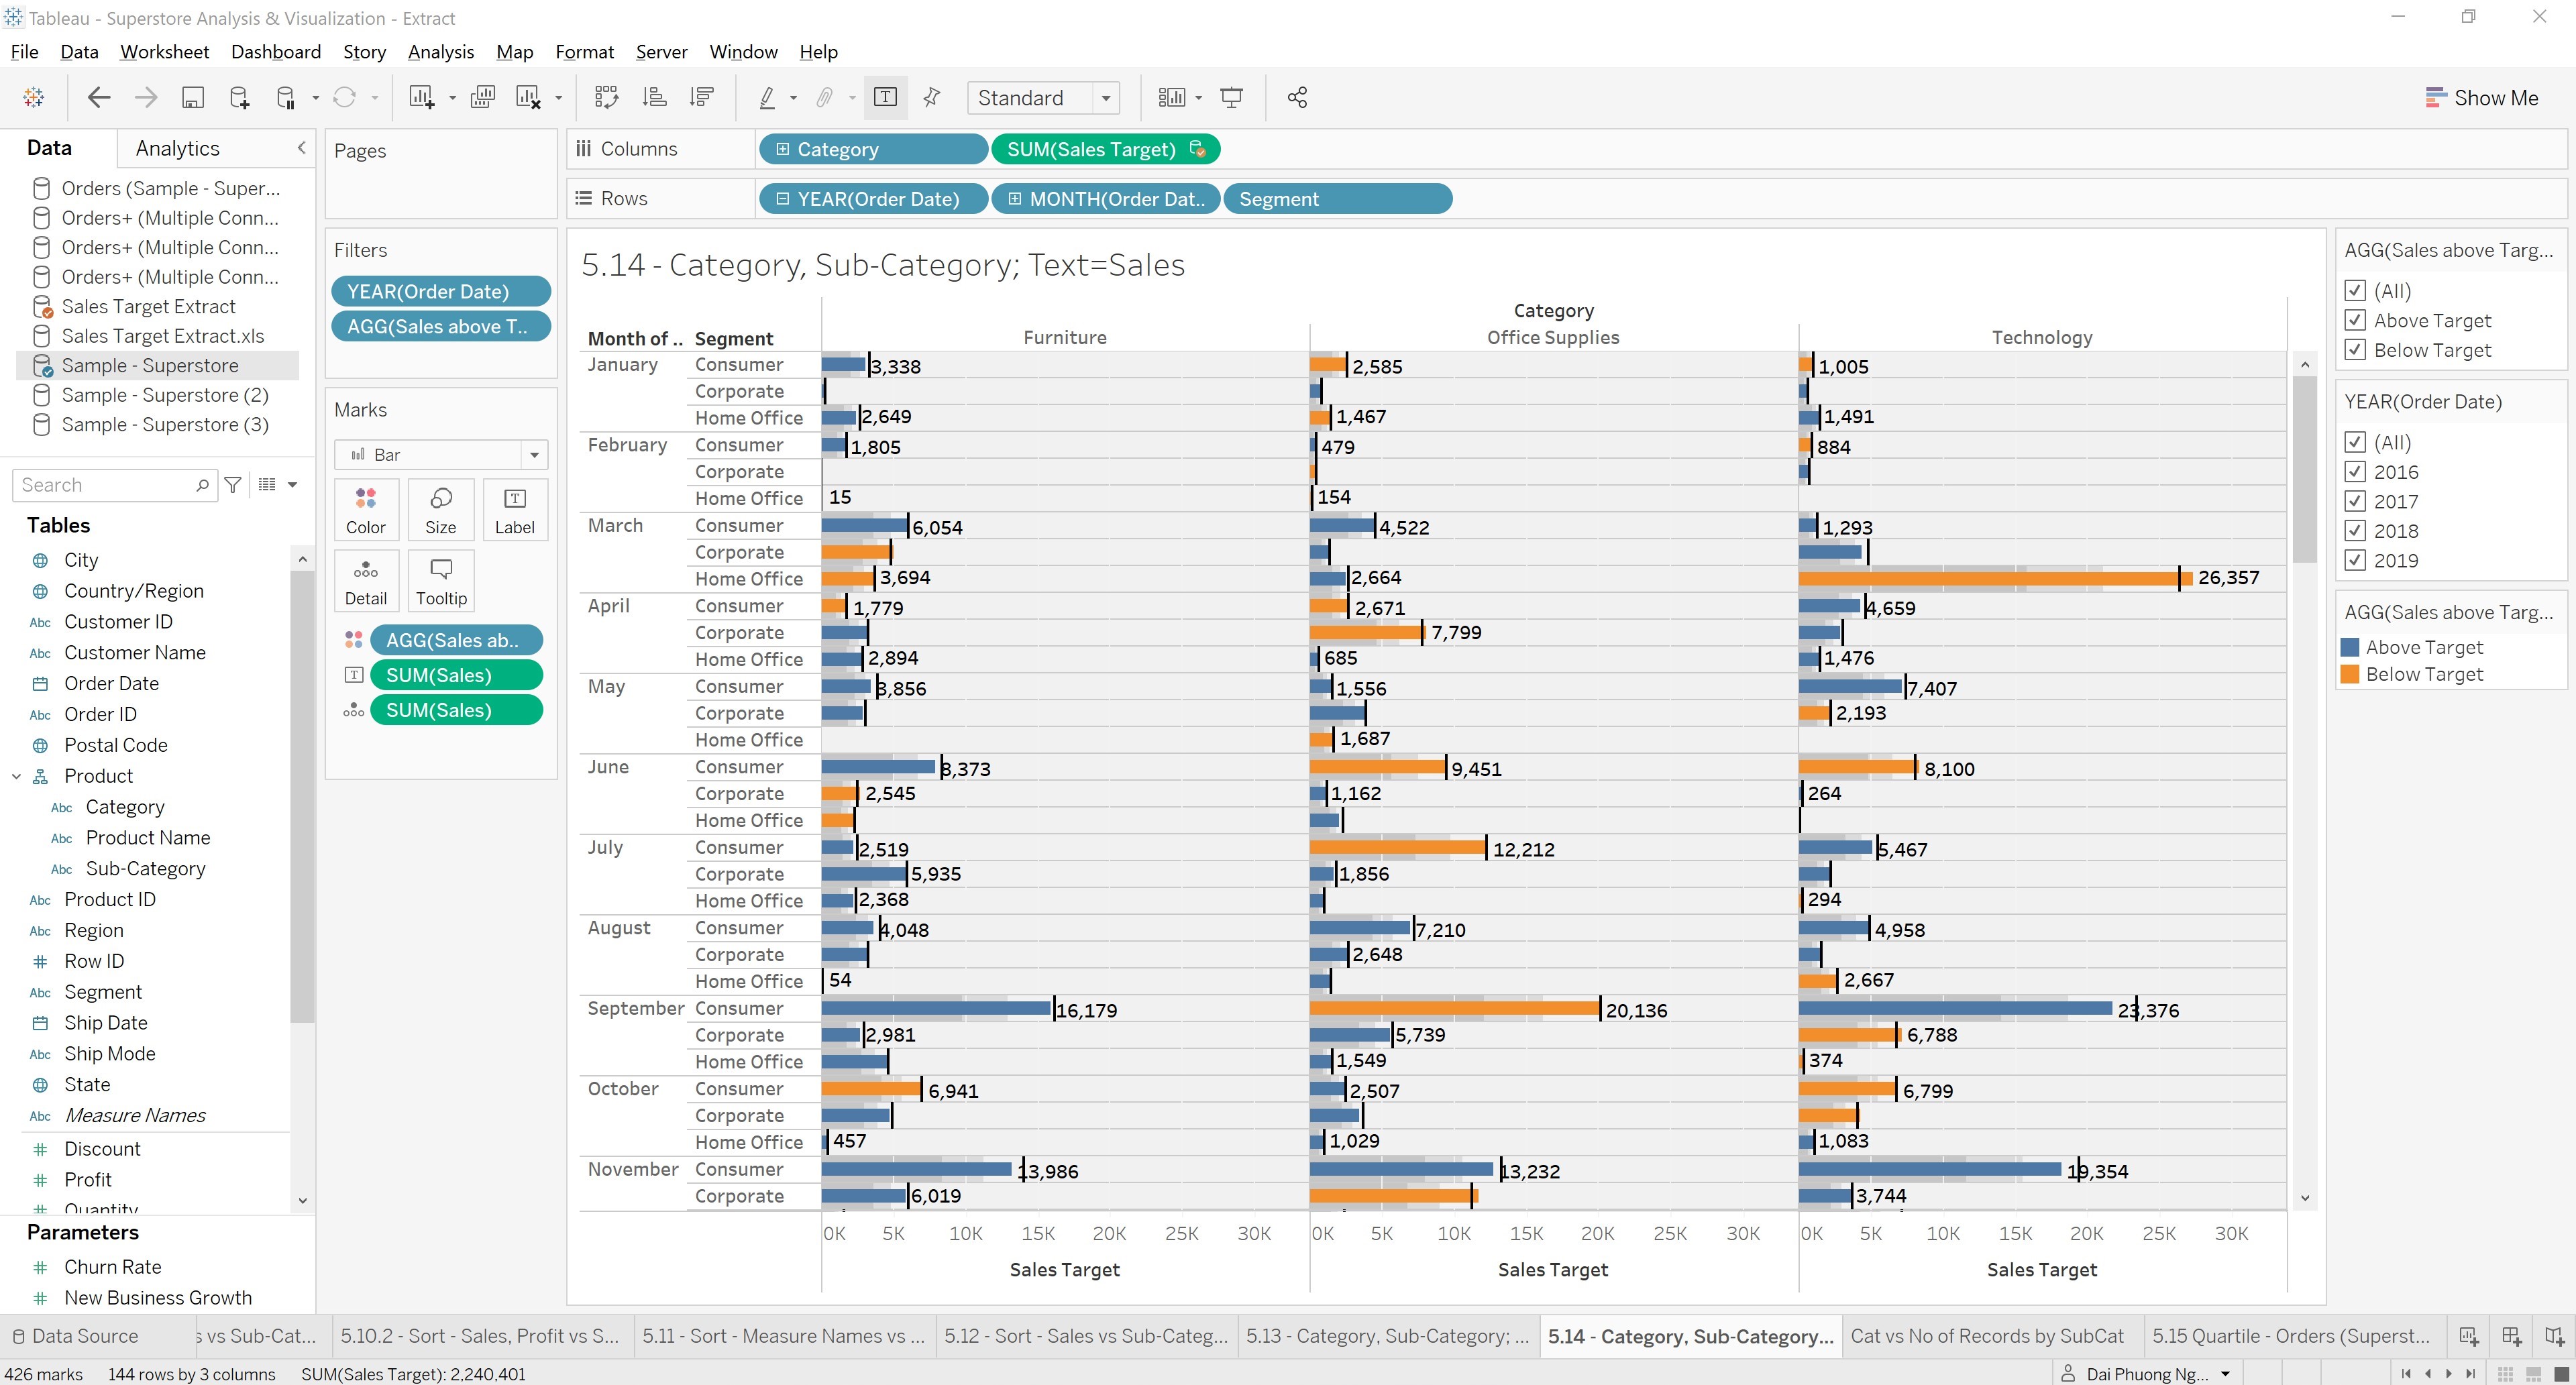Open the Standard fit dropdown

click(1105, 97)
